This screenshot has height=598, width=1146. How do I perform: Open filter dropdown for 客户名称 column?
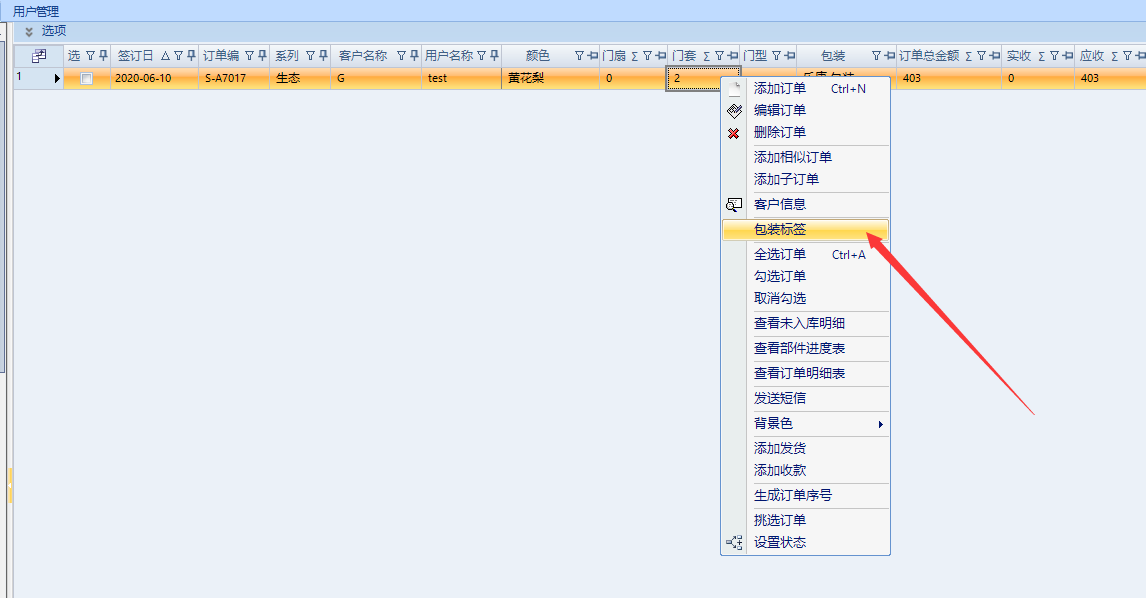click(x=401, y=56)
